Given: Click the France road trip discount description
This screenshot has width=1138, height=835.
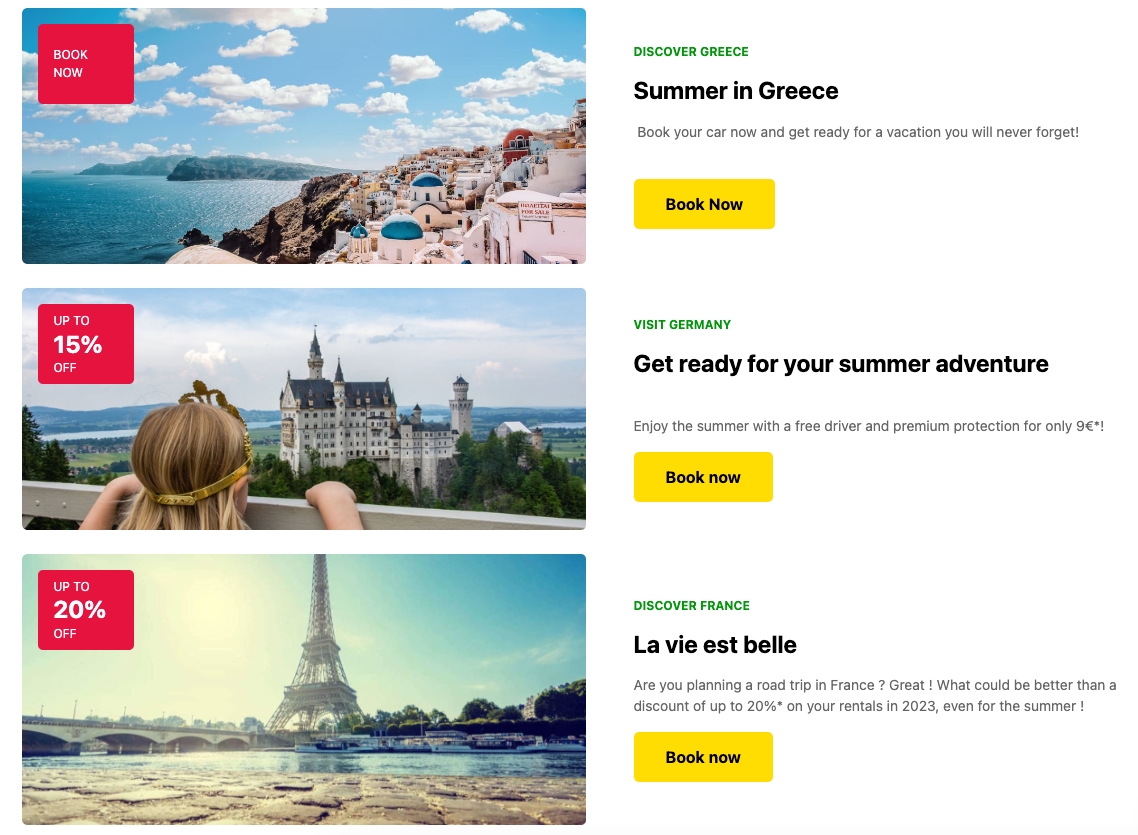Looking at the screenshot, I should pos(875,696).
